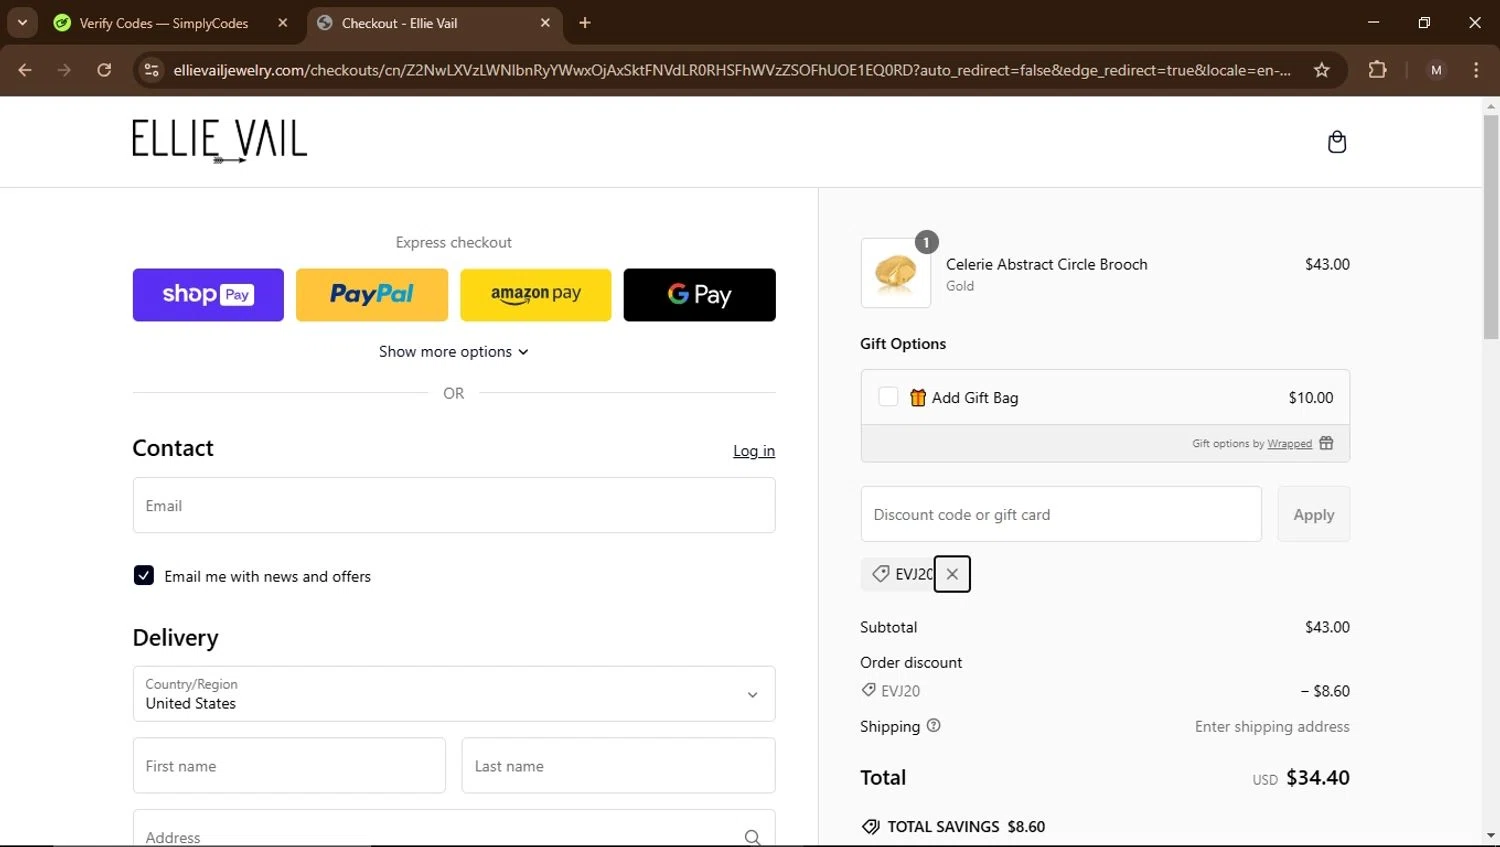Pay with Google Pay
This screenshot has width=1500, height=847.
700,295
